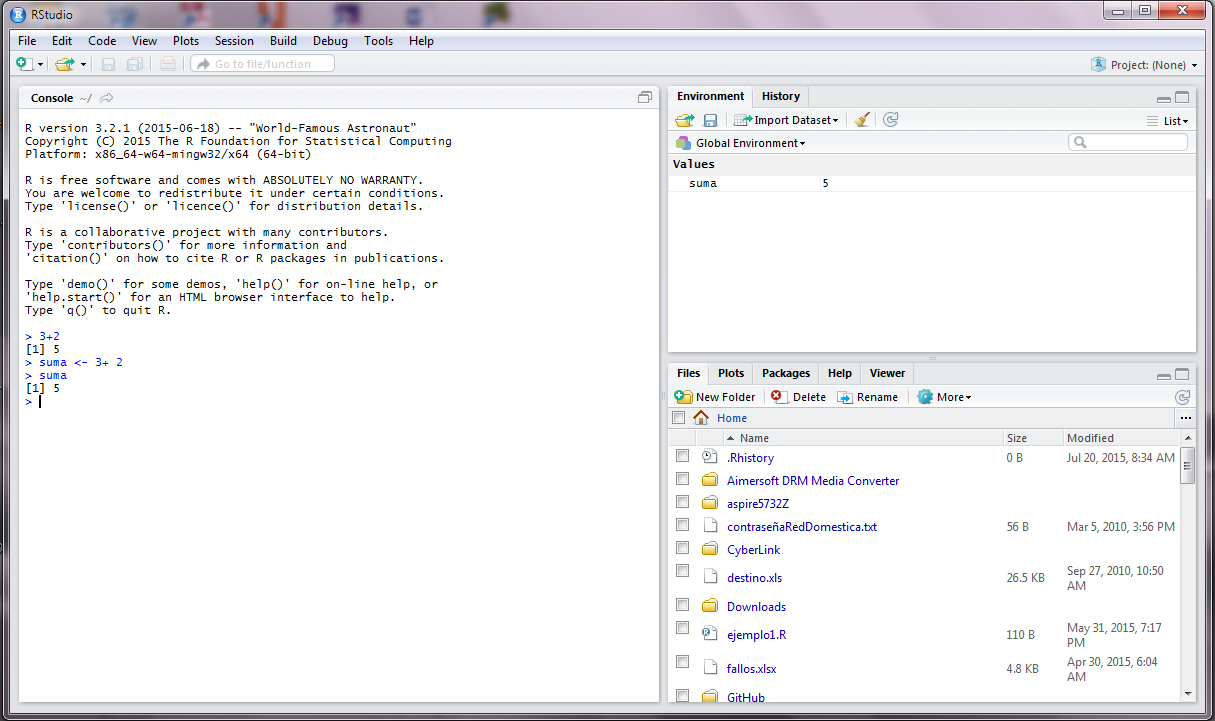Tick the checkbox for destino.xls

(682, 571)
